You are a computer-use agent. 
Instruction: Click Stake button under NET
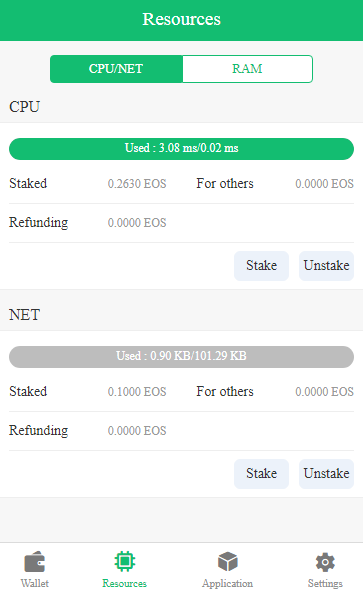tap(261, 474)
